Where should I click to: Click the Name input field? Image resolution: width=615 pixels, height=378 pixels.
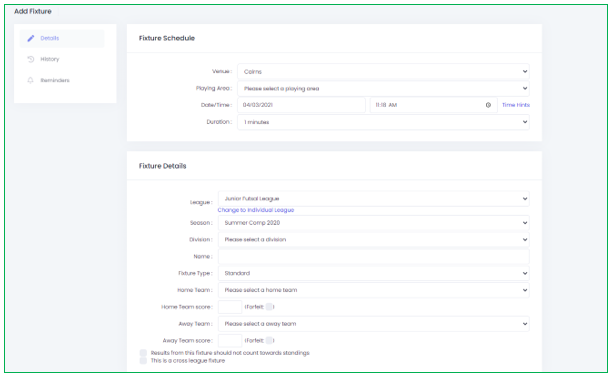373,256
